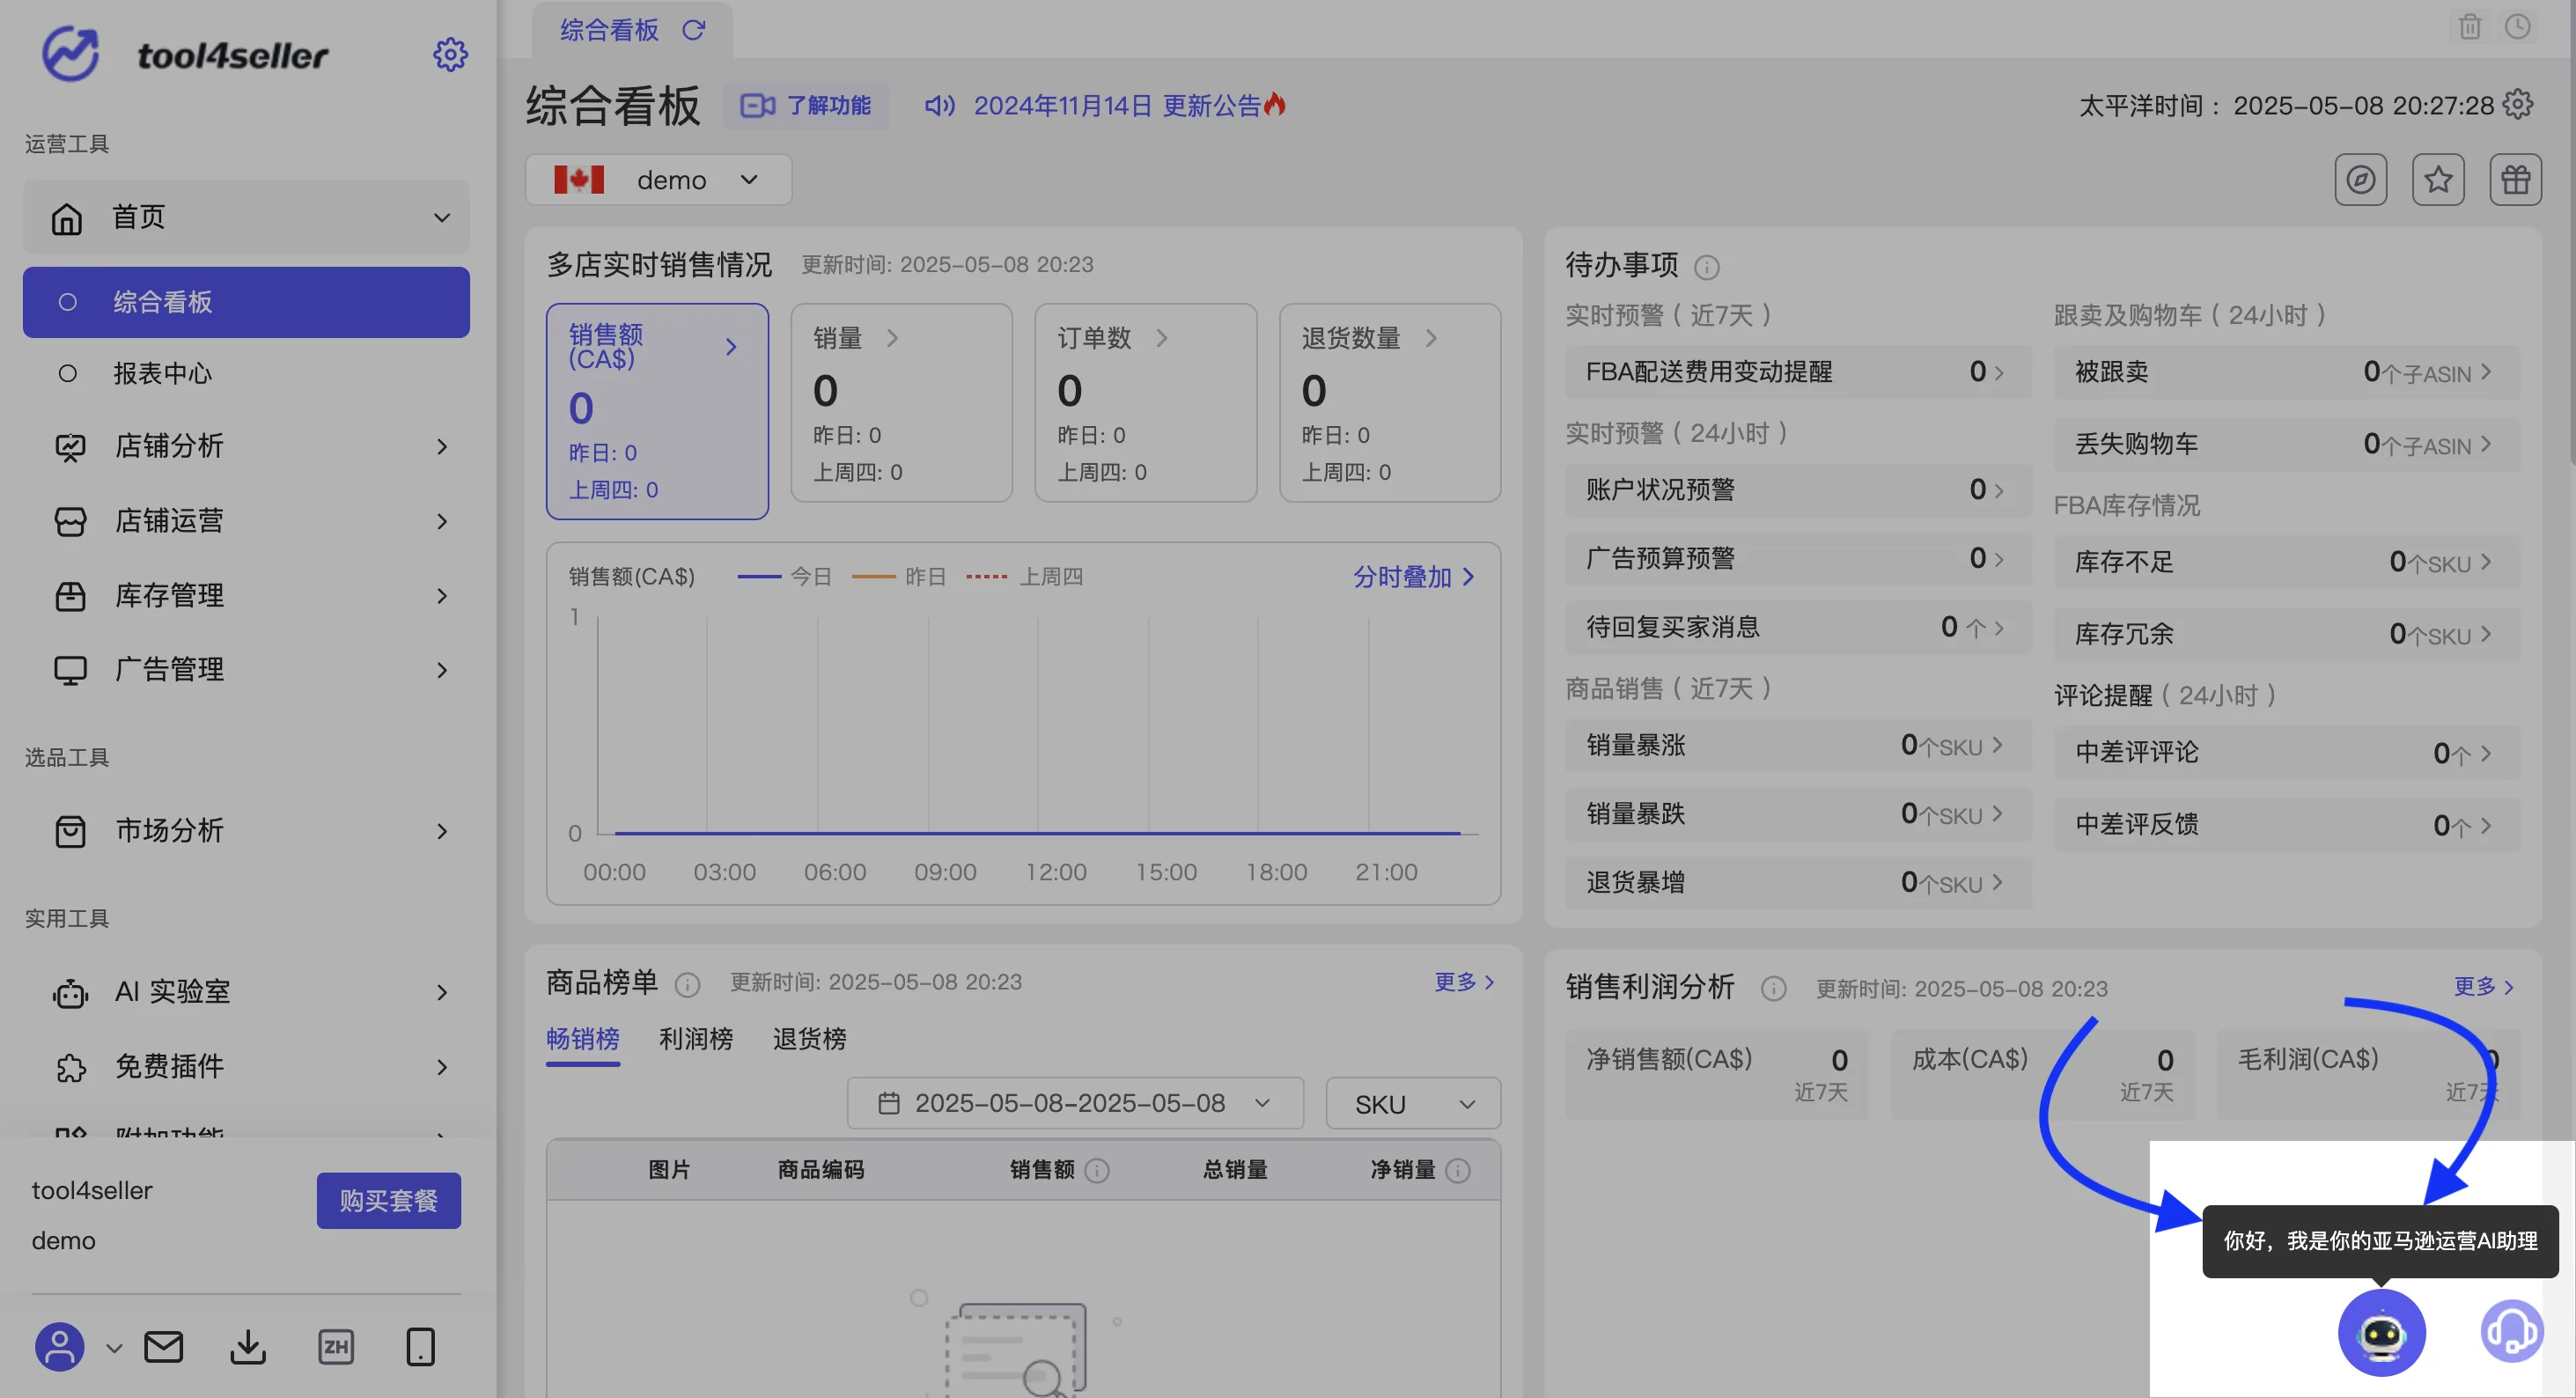Screen dimensions: 2576x1398
Task: Select the 销售额(CA$) metric card
Action: [x=657, y=411]
